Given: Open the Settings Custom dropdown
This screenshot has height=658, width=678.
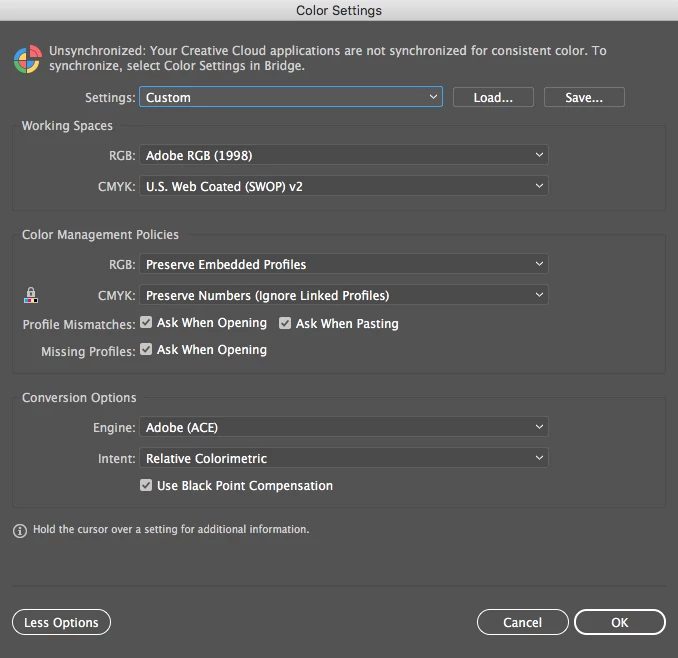Looking at the screenshot, I should pyautogui.click(x=291, y=97).
